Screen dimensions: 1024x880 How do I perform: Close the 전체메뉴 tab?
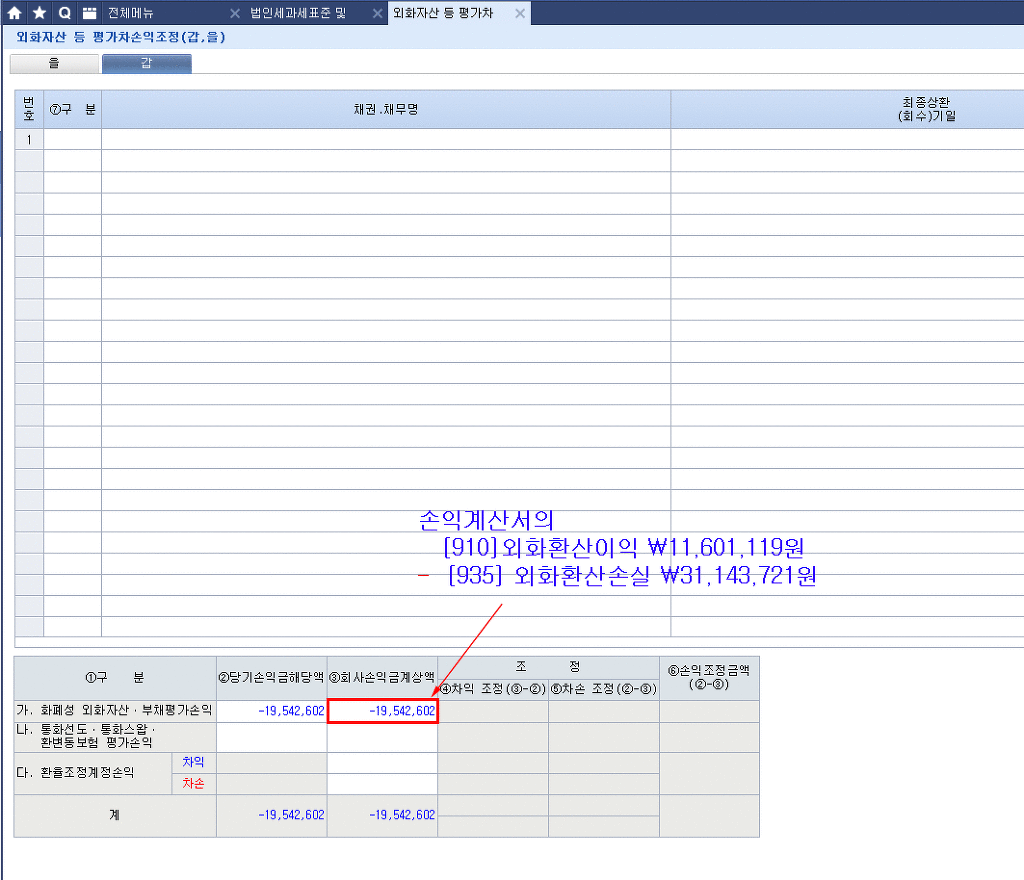(x=235, y=13)
